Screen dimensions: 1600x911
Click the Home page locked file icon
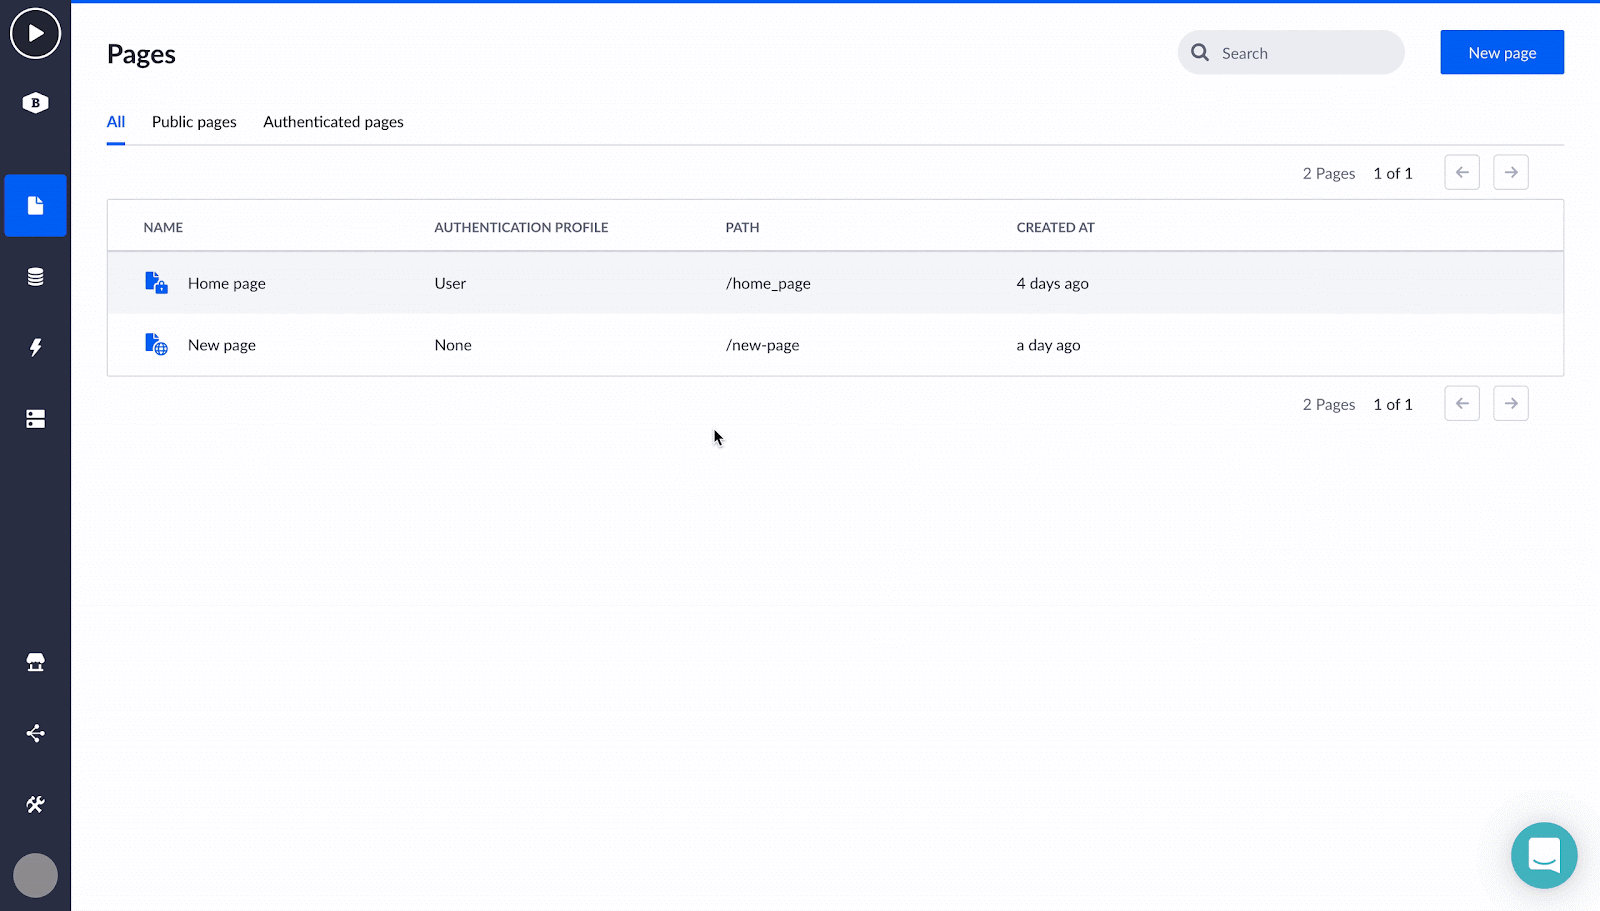(156, 283)
